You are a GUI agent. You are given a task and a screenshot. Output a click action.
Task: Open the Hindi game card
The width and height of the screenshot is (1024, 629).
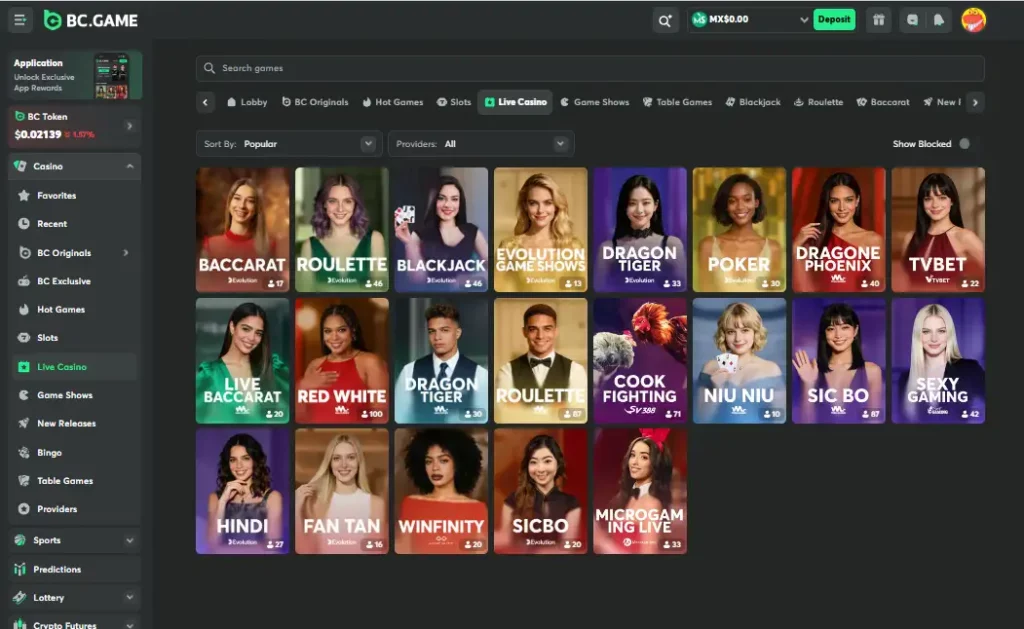242,491
